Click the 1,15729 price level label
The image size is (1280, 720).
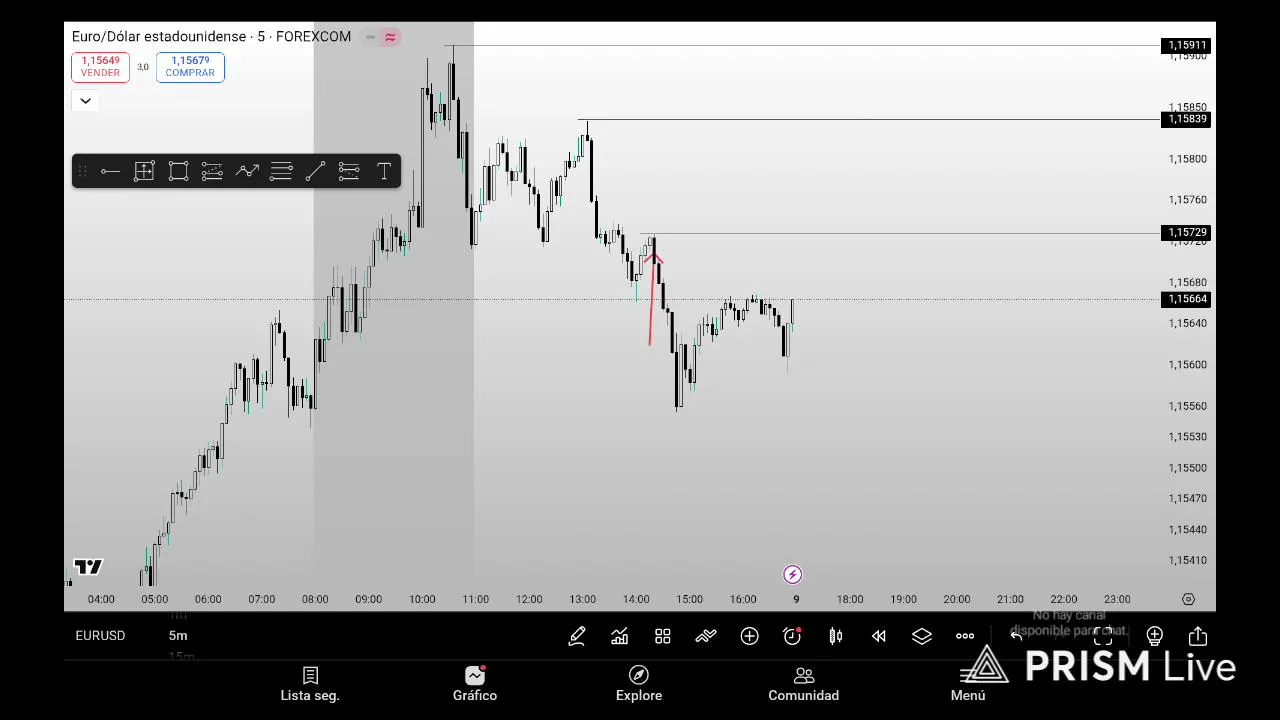1187,232
